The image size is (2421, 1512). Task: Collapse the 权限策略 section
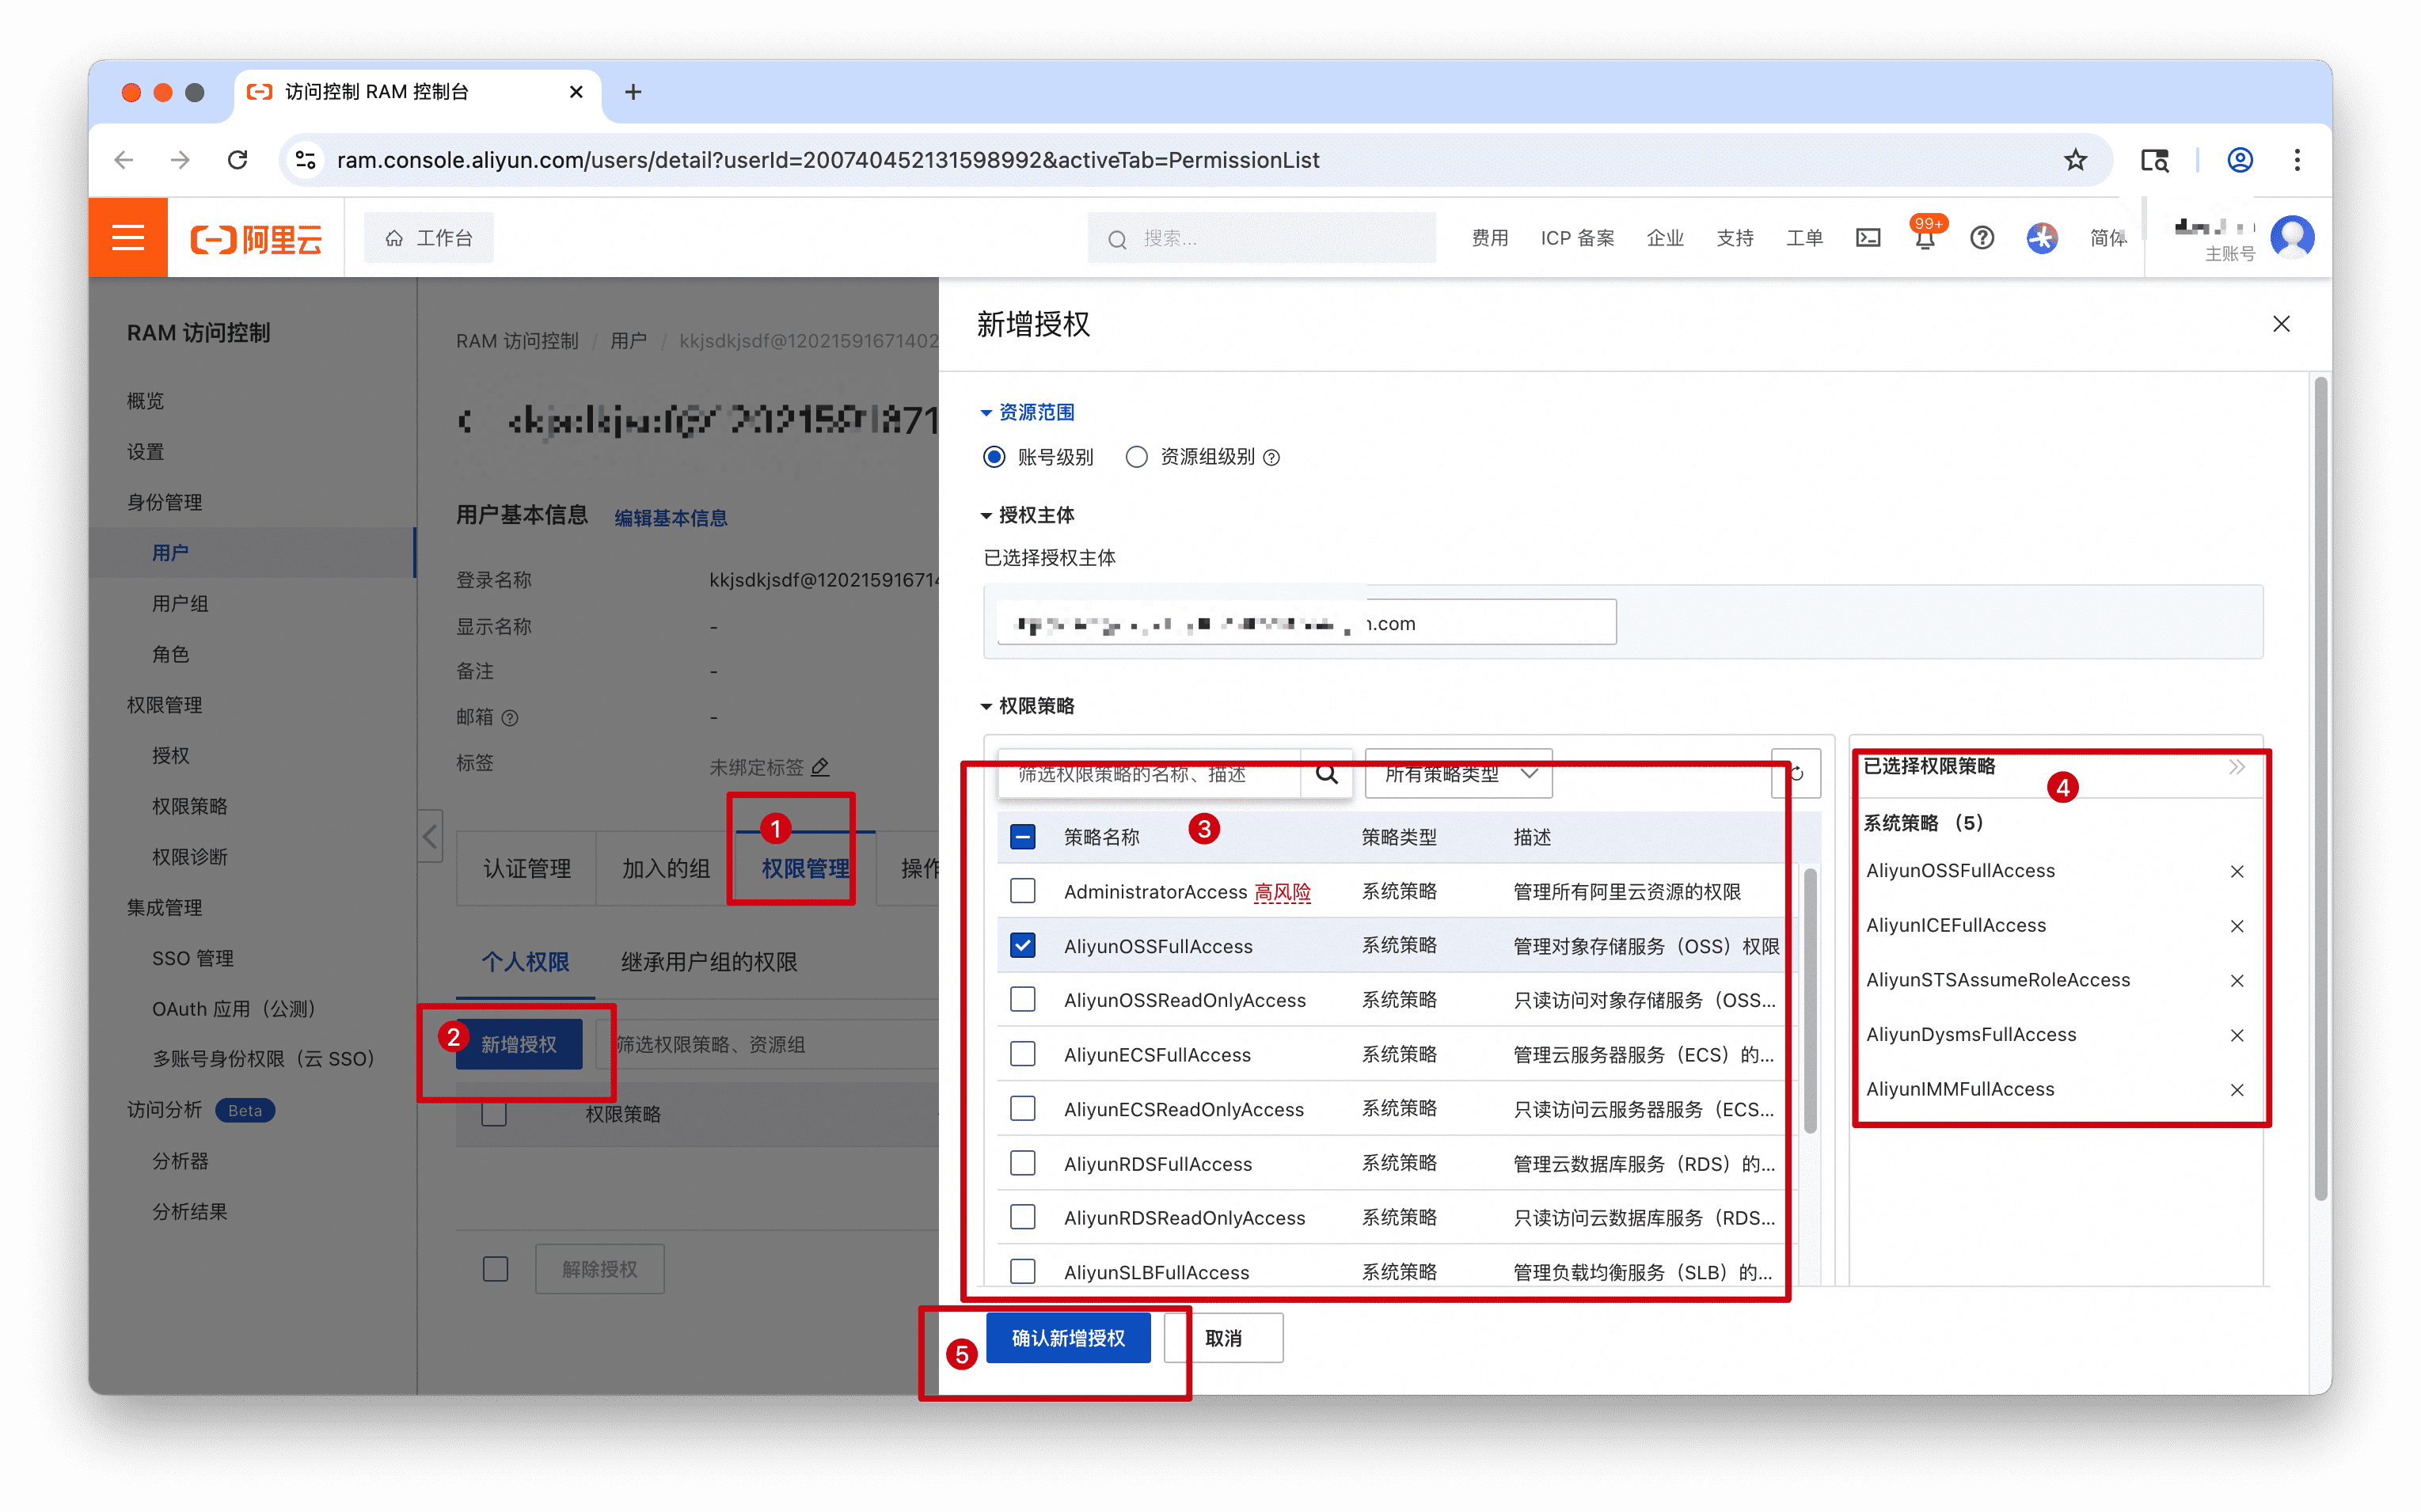tap(986, 706)
